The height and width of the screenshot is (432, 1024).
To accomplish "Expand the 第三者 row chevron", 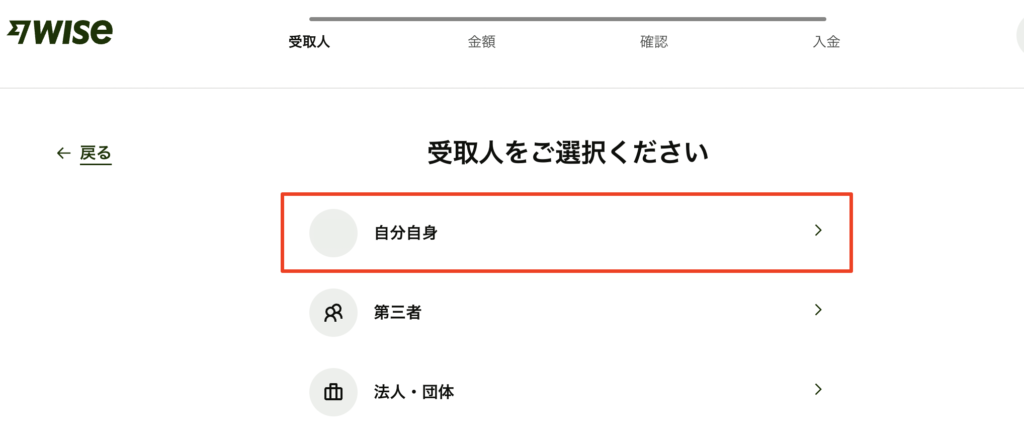I will tap(818, 310).
